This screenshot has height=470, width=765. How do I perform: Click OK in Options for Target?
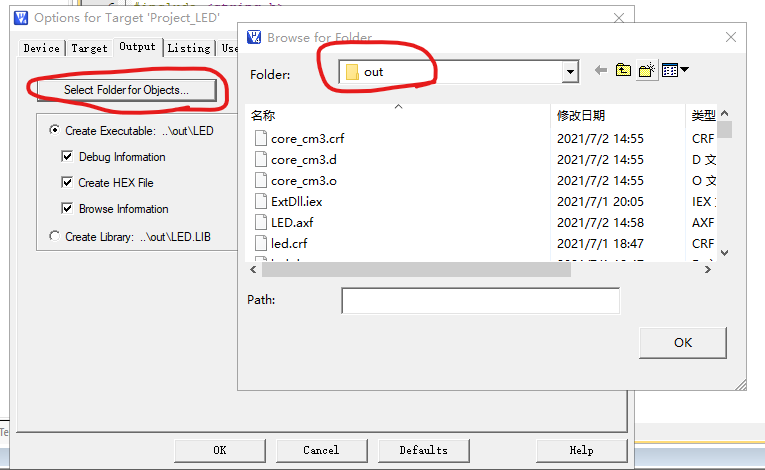point(220,450)
